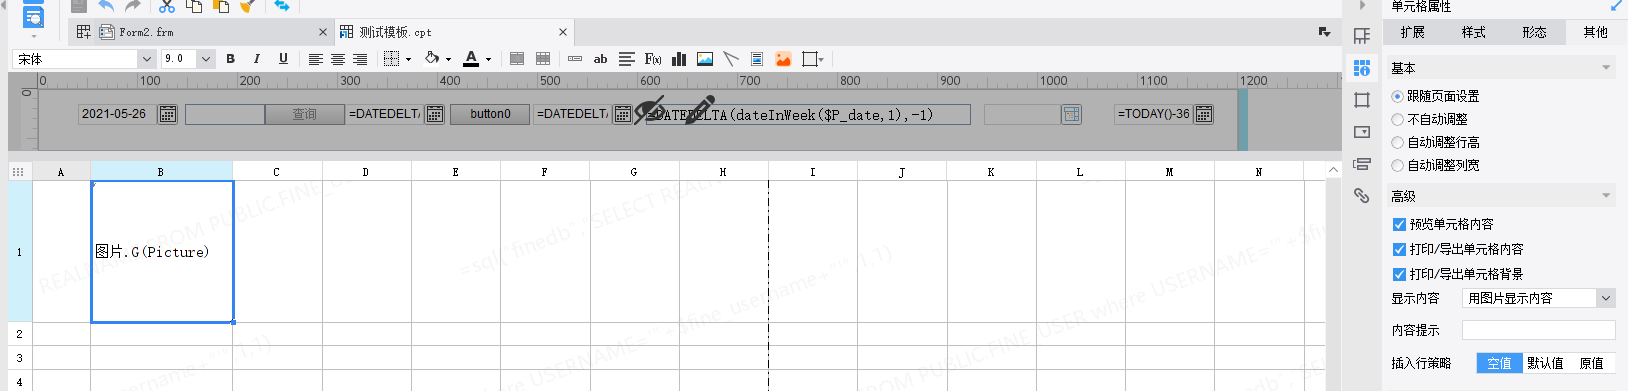Click the button0 widget in parameter pane

(490, 114)
